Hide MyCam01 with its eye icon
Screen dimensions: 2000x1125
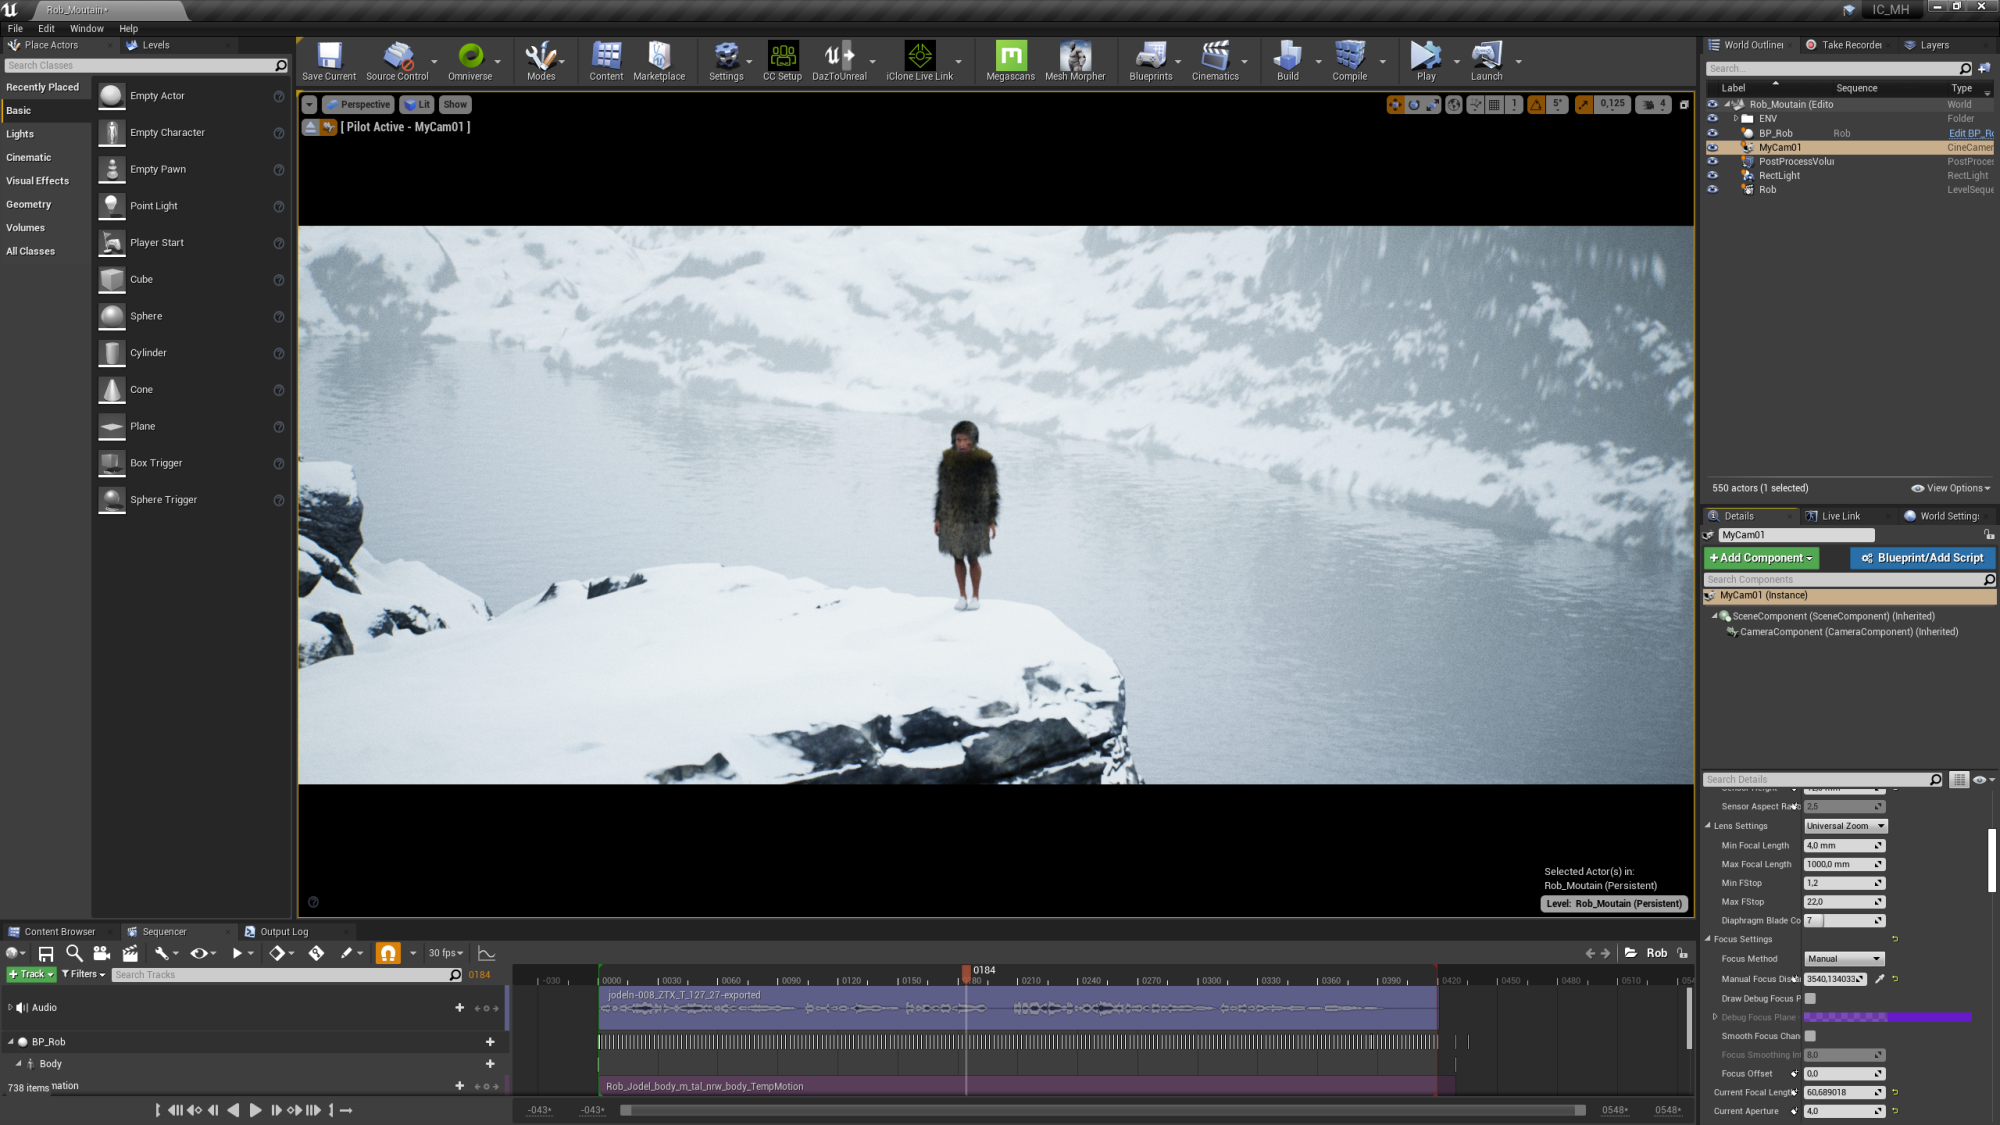click(1712, 147)
